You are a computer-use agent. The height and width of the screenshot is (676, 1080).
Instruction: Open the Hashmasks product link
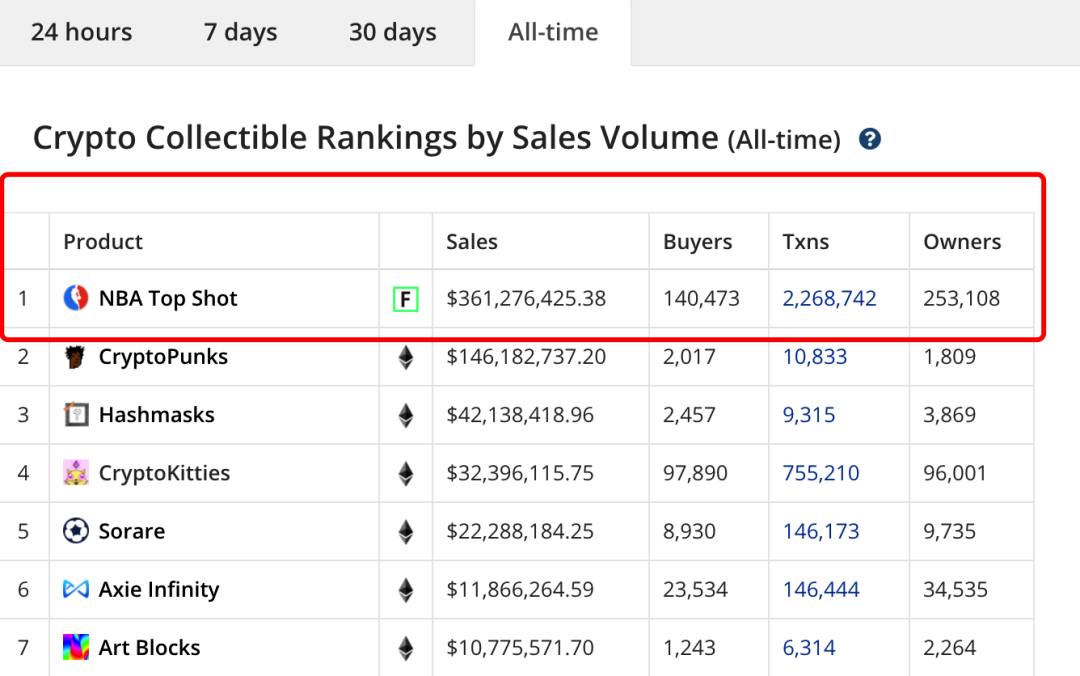coord(157,415)
